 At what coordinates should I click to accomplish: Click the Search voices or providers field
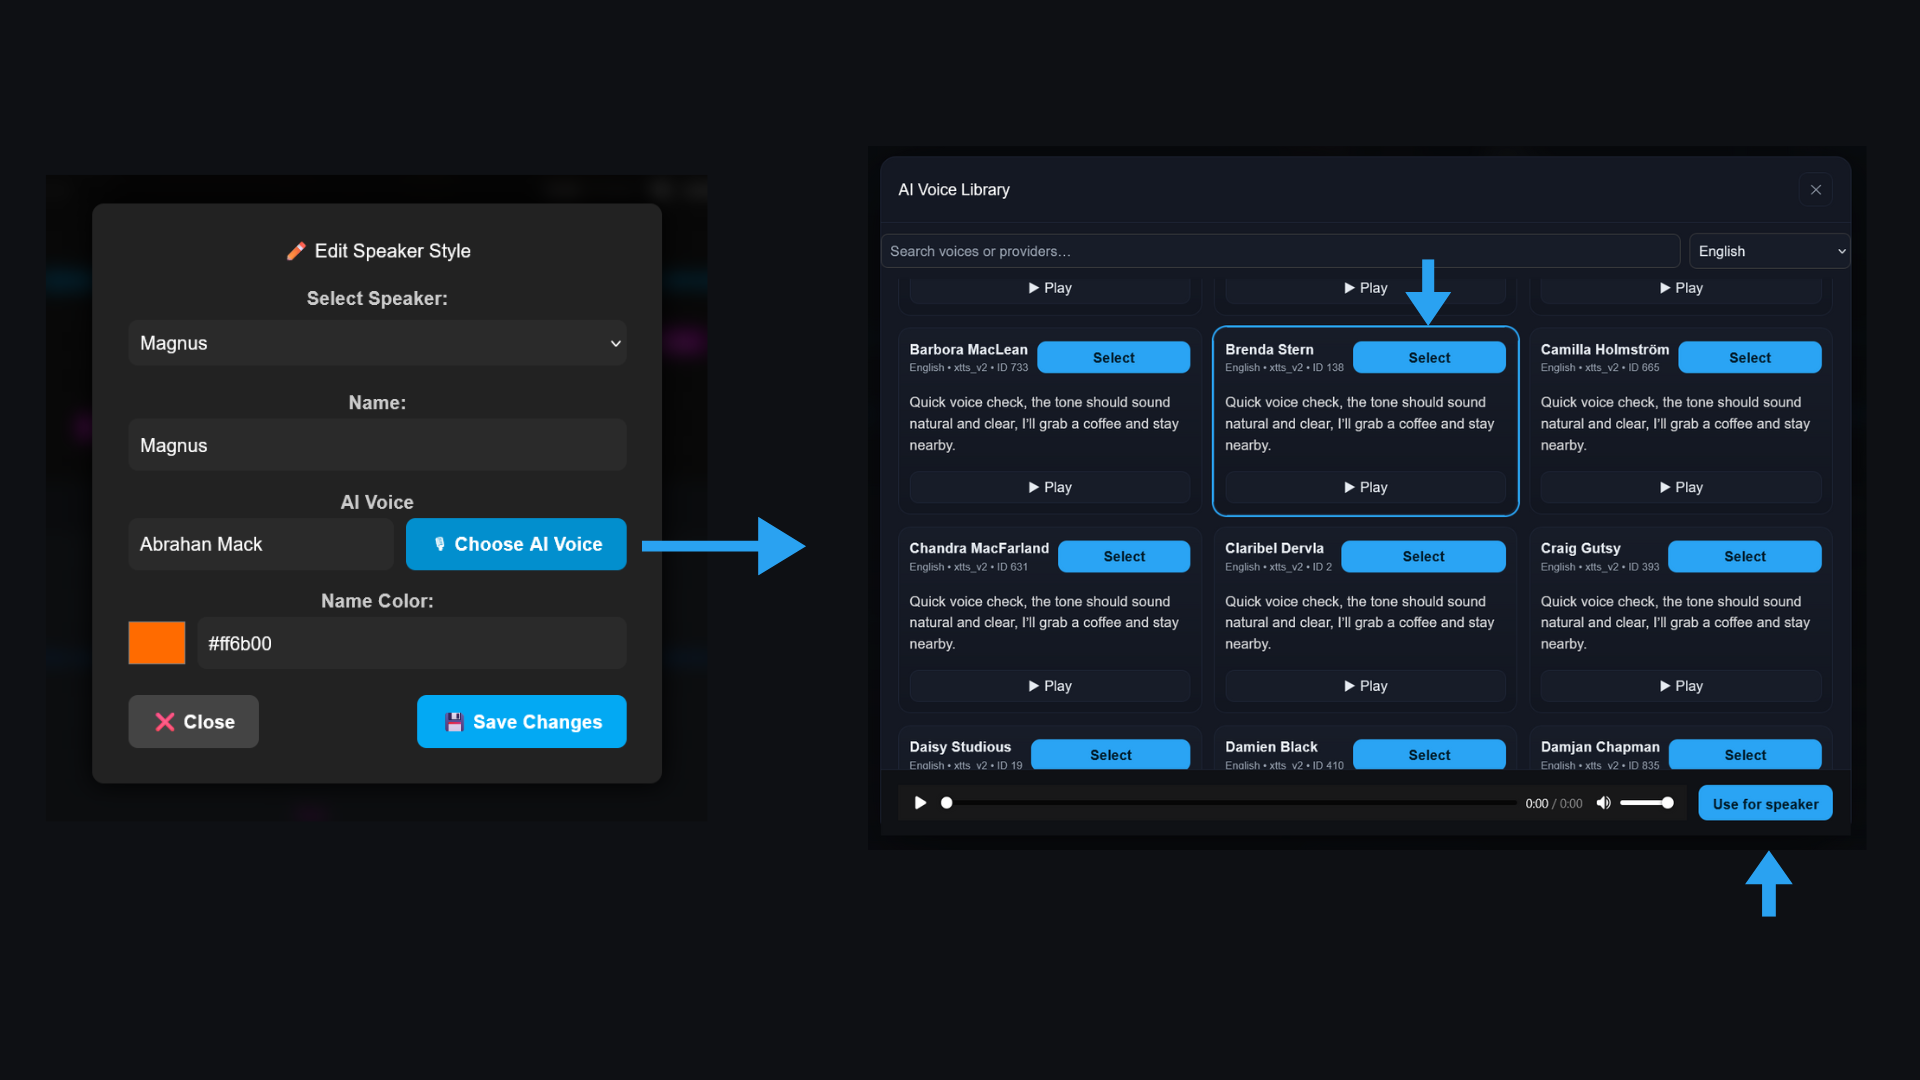pyautogui.click(x=1279, y=251)
